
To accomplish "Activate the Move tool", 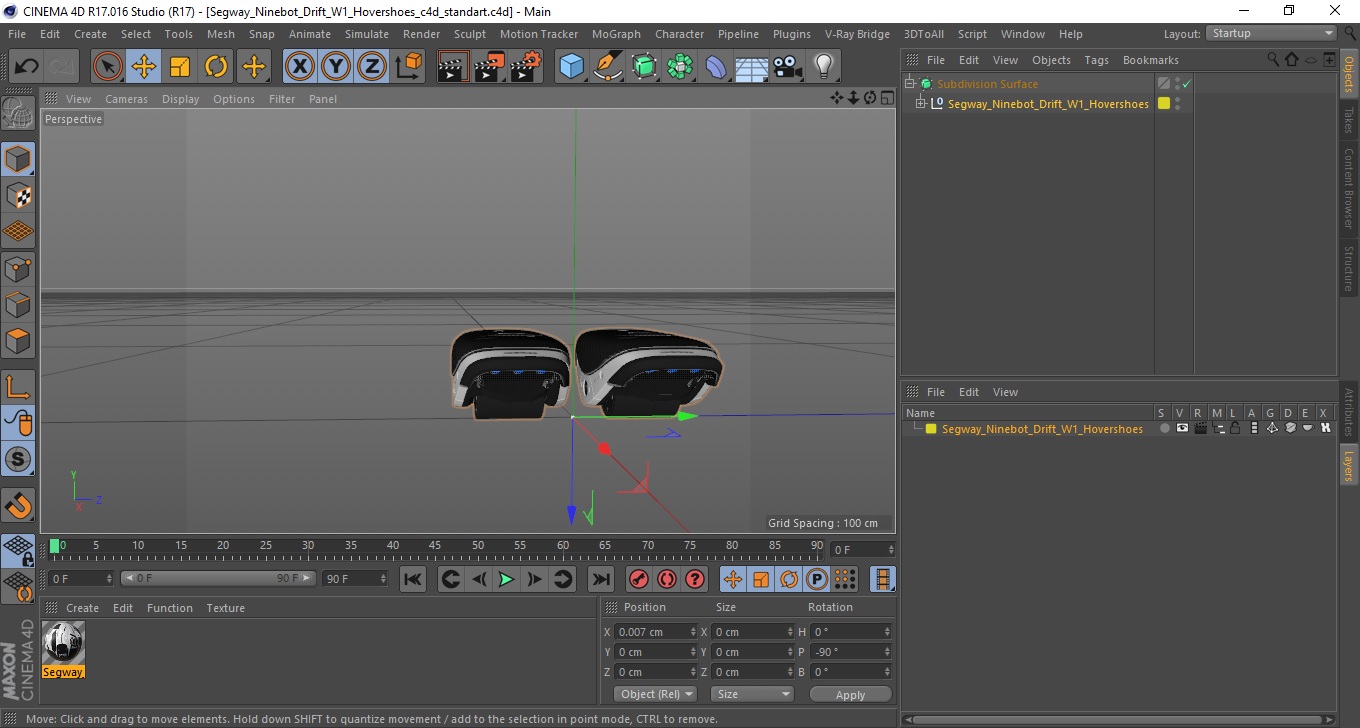I will tap(144, 67).
